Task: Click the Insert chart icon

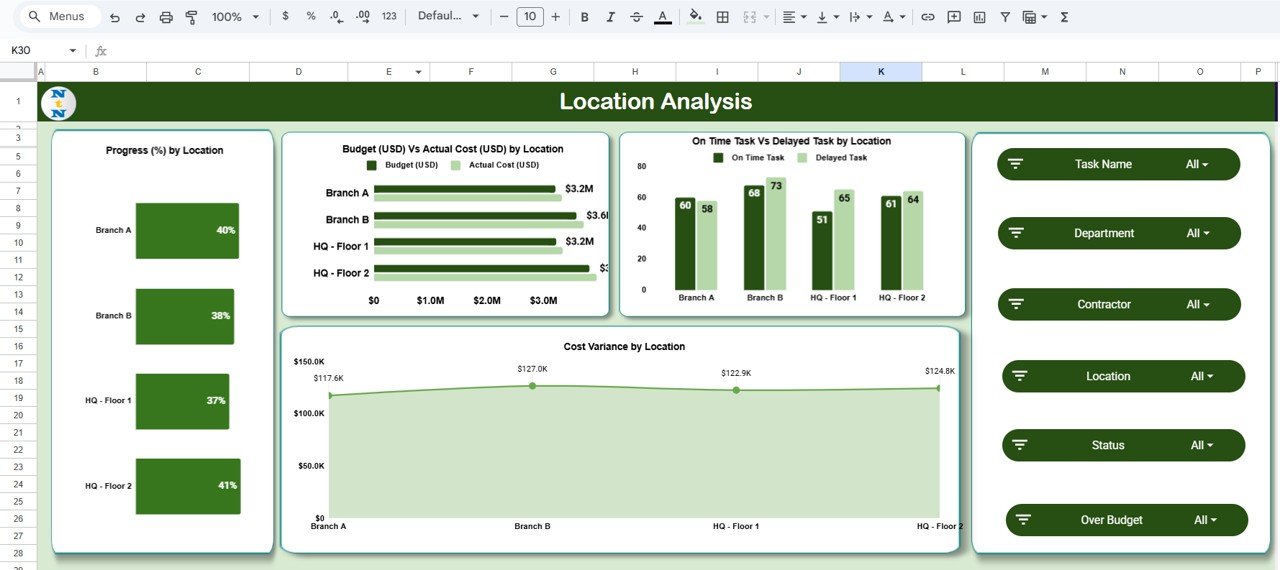Action: pyautogui.click(x=979, y=17)
